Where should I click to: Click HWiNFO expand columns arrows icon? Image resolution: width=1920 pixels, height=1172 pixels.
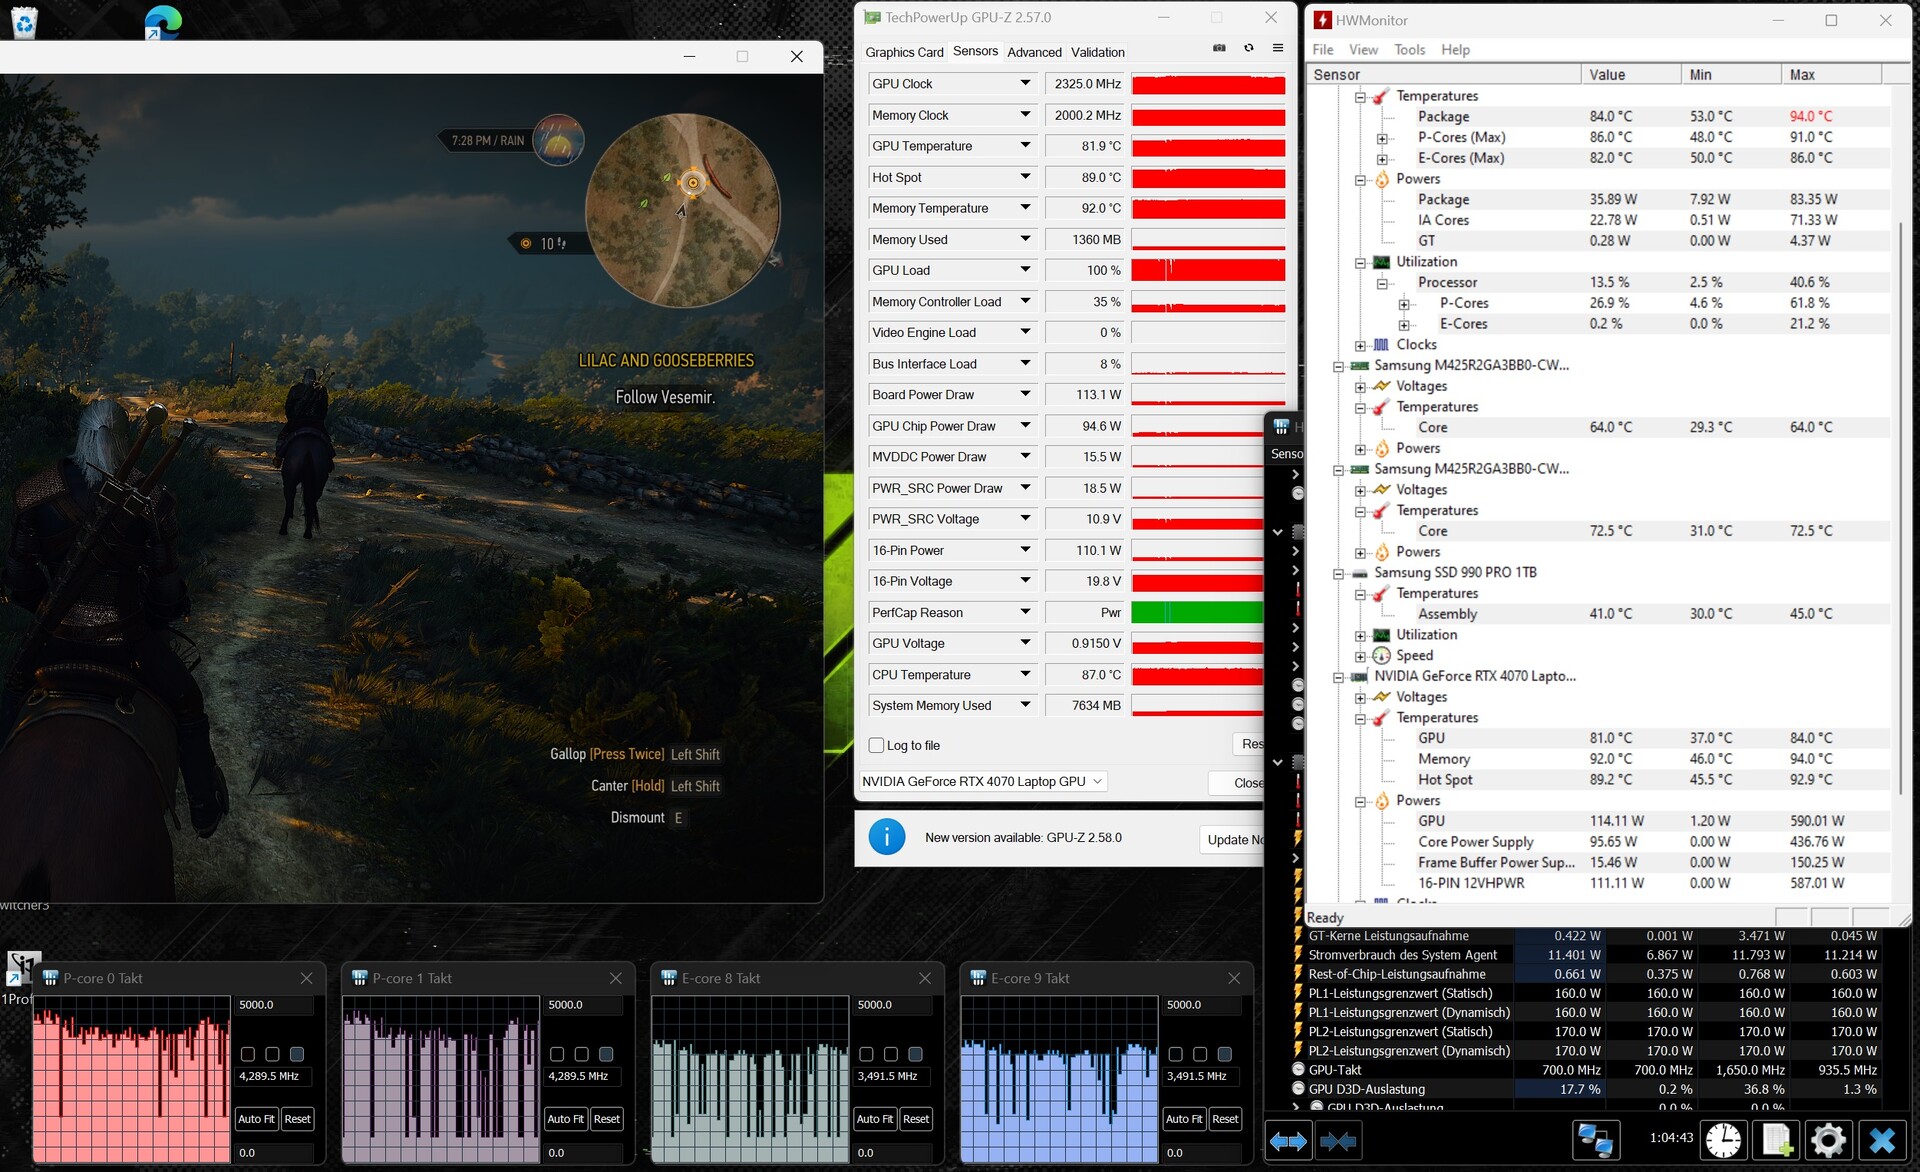point(1288,1141)
